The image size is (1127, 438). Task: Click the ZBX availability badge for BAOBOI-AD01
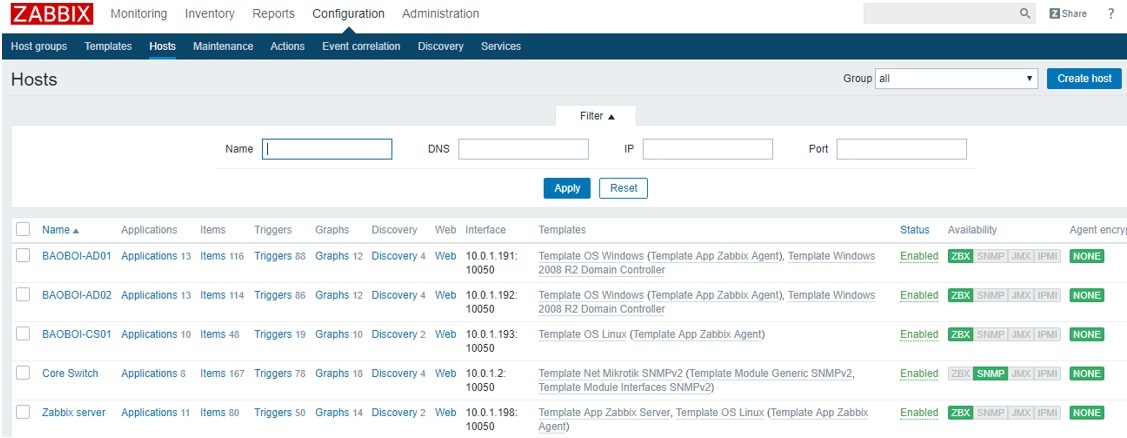click(x=960, y=256)
